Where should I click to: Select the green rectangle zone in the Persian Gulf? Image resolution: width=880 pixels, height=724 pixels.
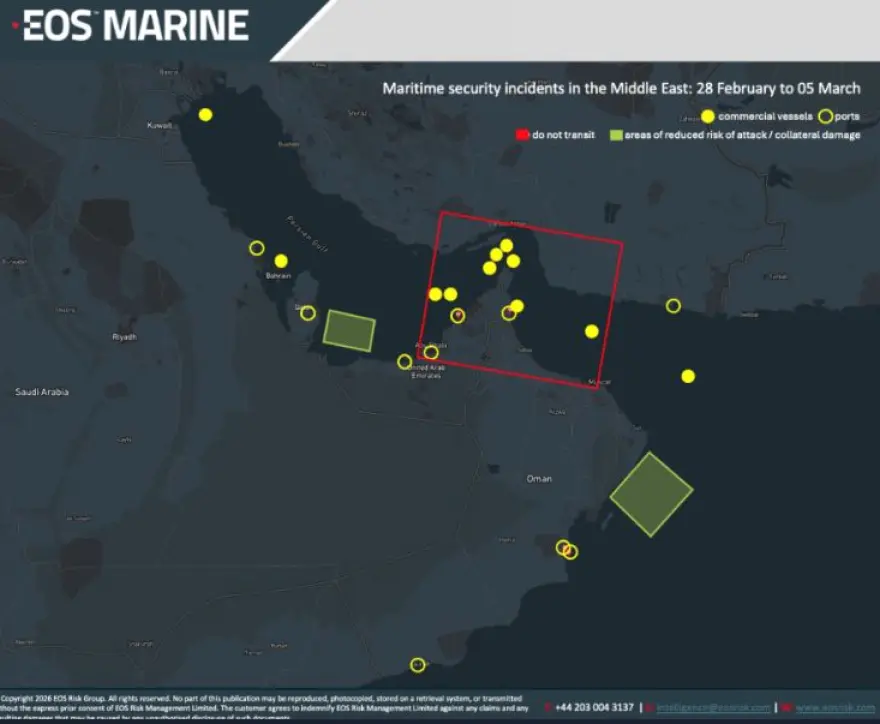350,331
